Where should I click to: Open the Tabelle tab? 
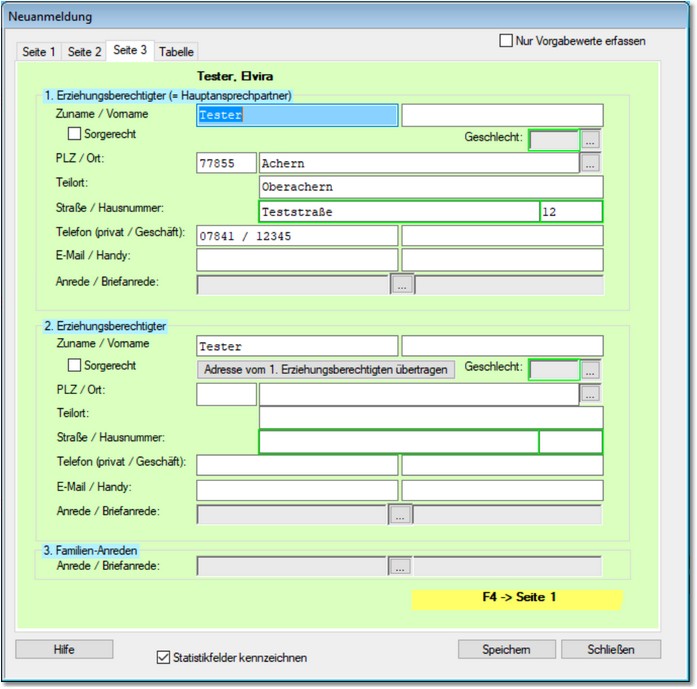[x=177, y=51]
